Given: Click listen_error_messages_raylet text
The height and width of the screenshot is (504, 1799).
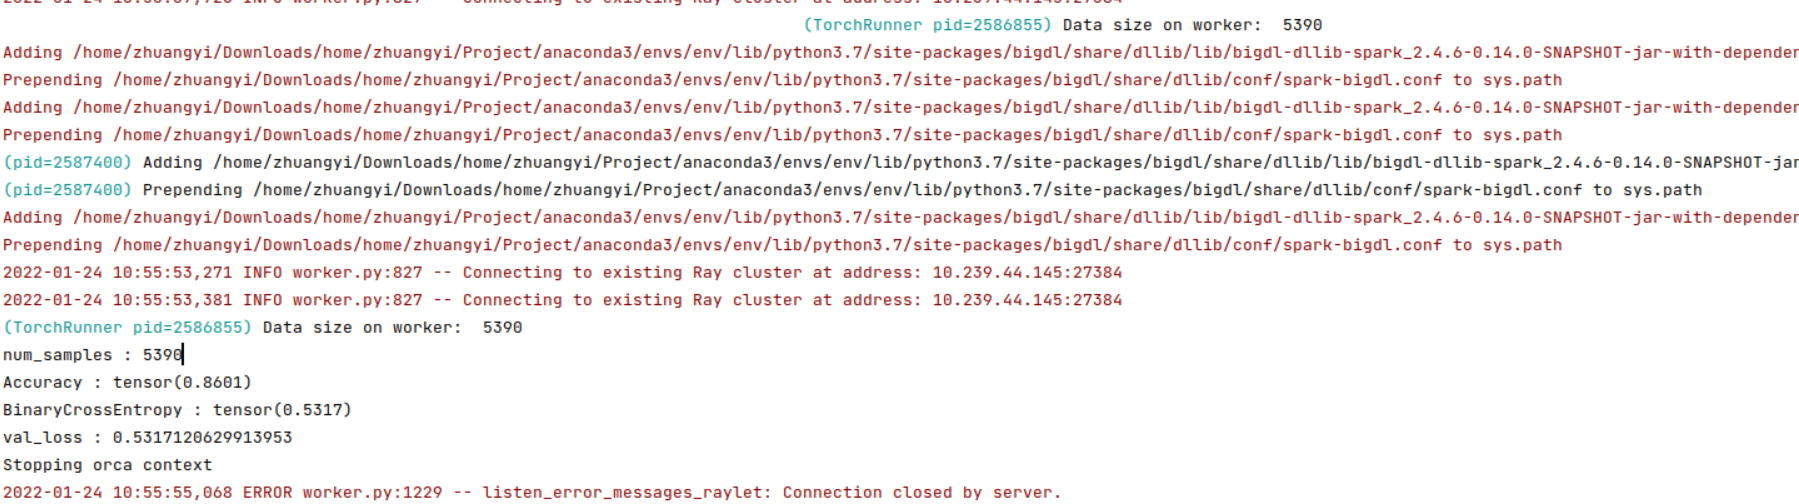Looking at the screenshot, I should [622, 492].
